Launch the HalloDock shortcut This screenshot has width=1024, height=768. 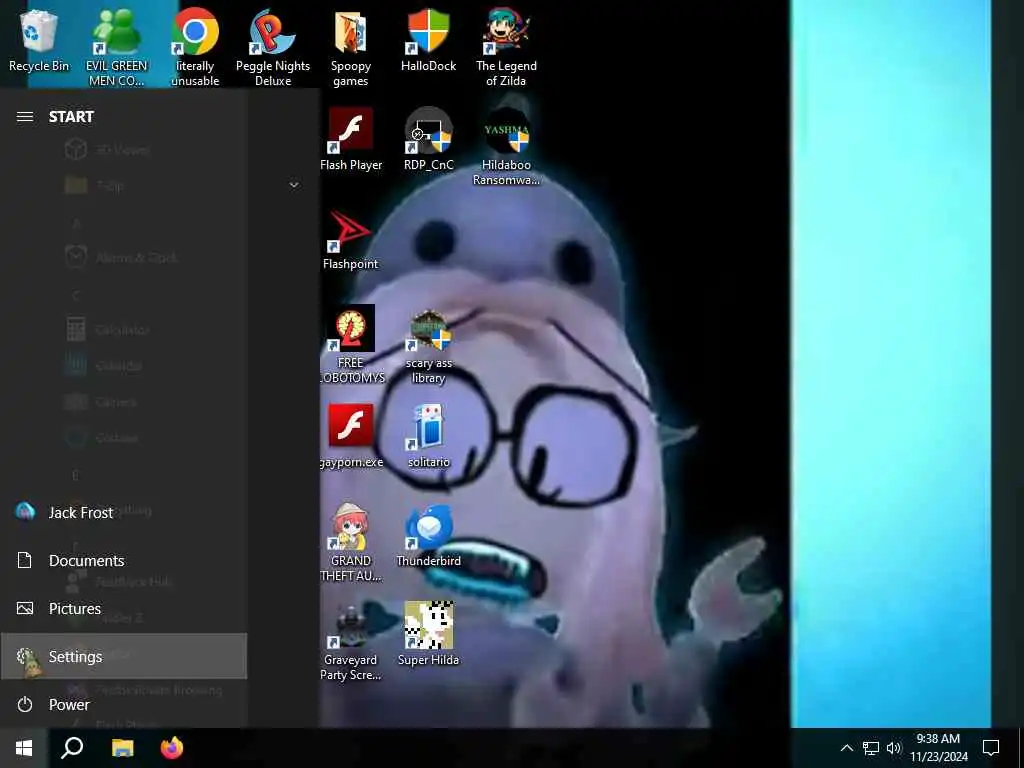pyautogui.click(x=428, y=40)
